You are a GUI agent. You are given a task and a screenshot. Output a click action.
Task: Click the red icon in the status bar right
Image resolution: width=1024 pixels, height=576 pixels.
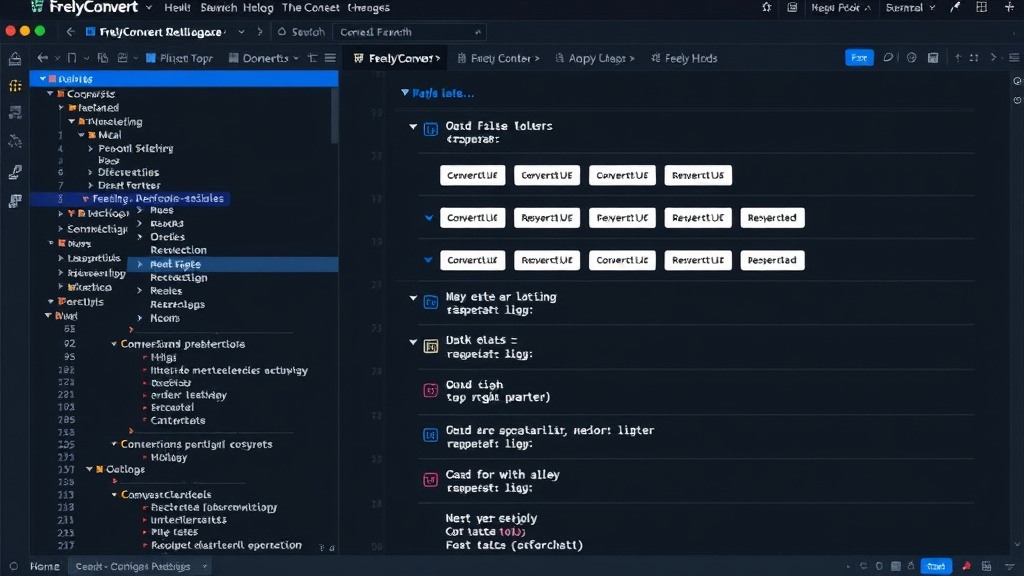coord(967,566)
